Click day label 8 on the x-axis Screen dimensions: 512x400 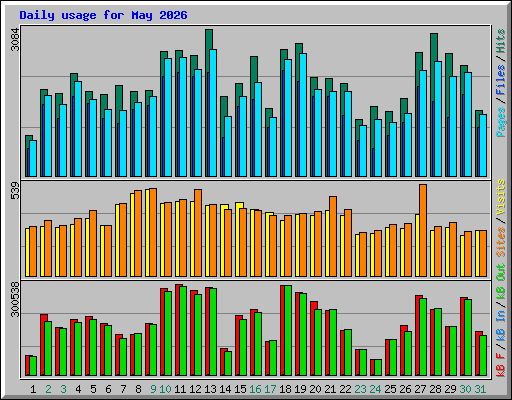pos(138,389)
